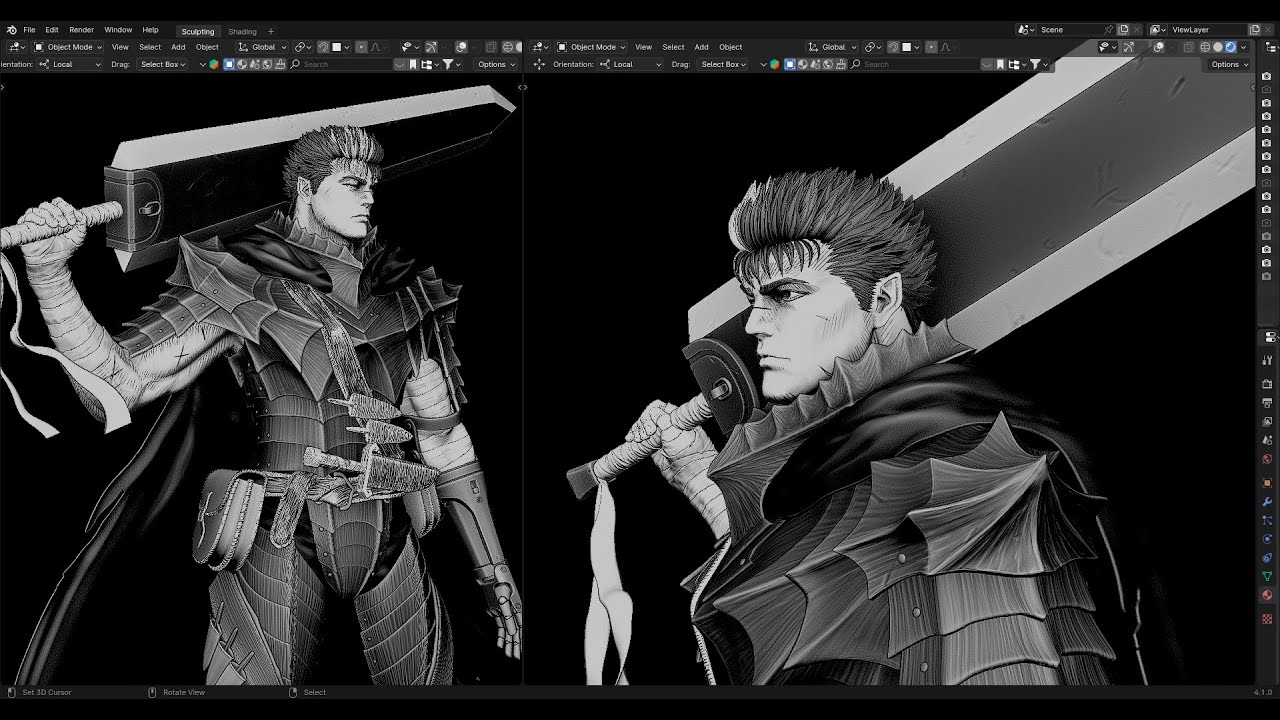Open the File menu
1280x720 pixels.
29,30
